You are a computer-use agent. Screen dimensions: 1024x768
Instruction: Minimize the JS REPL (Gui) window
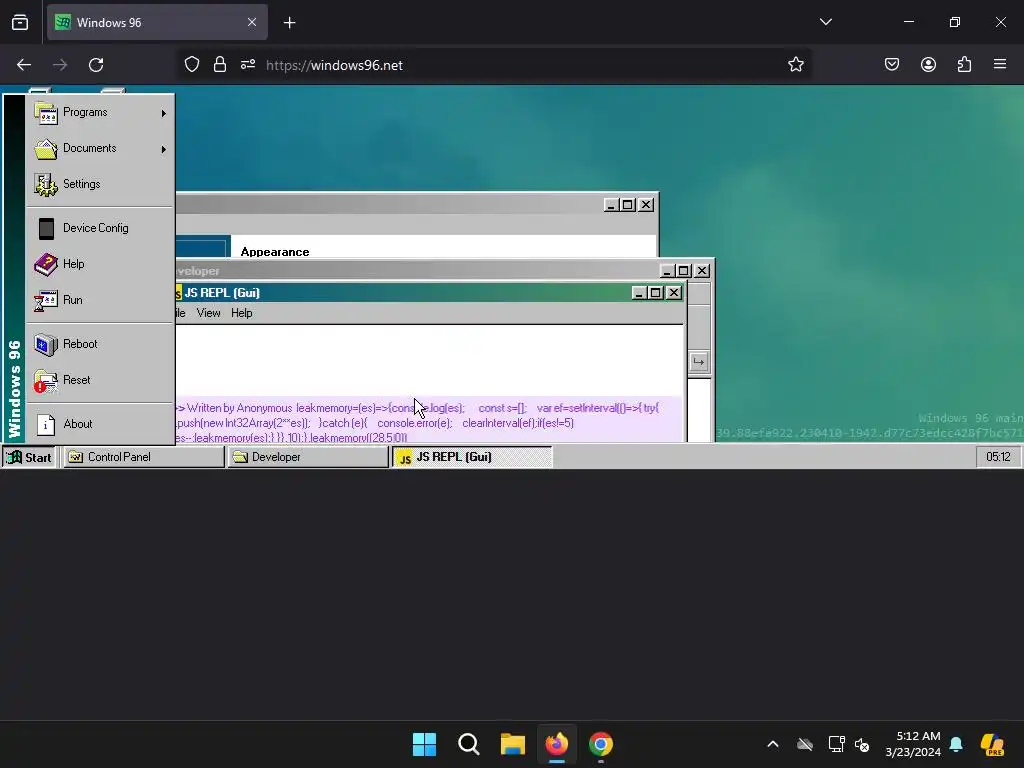pyautogui.click(x=639, y=293)
